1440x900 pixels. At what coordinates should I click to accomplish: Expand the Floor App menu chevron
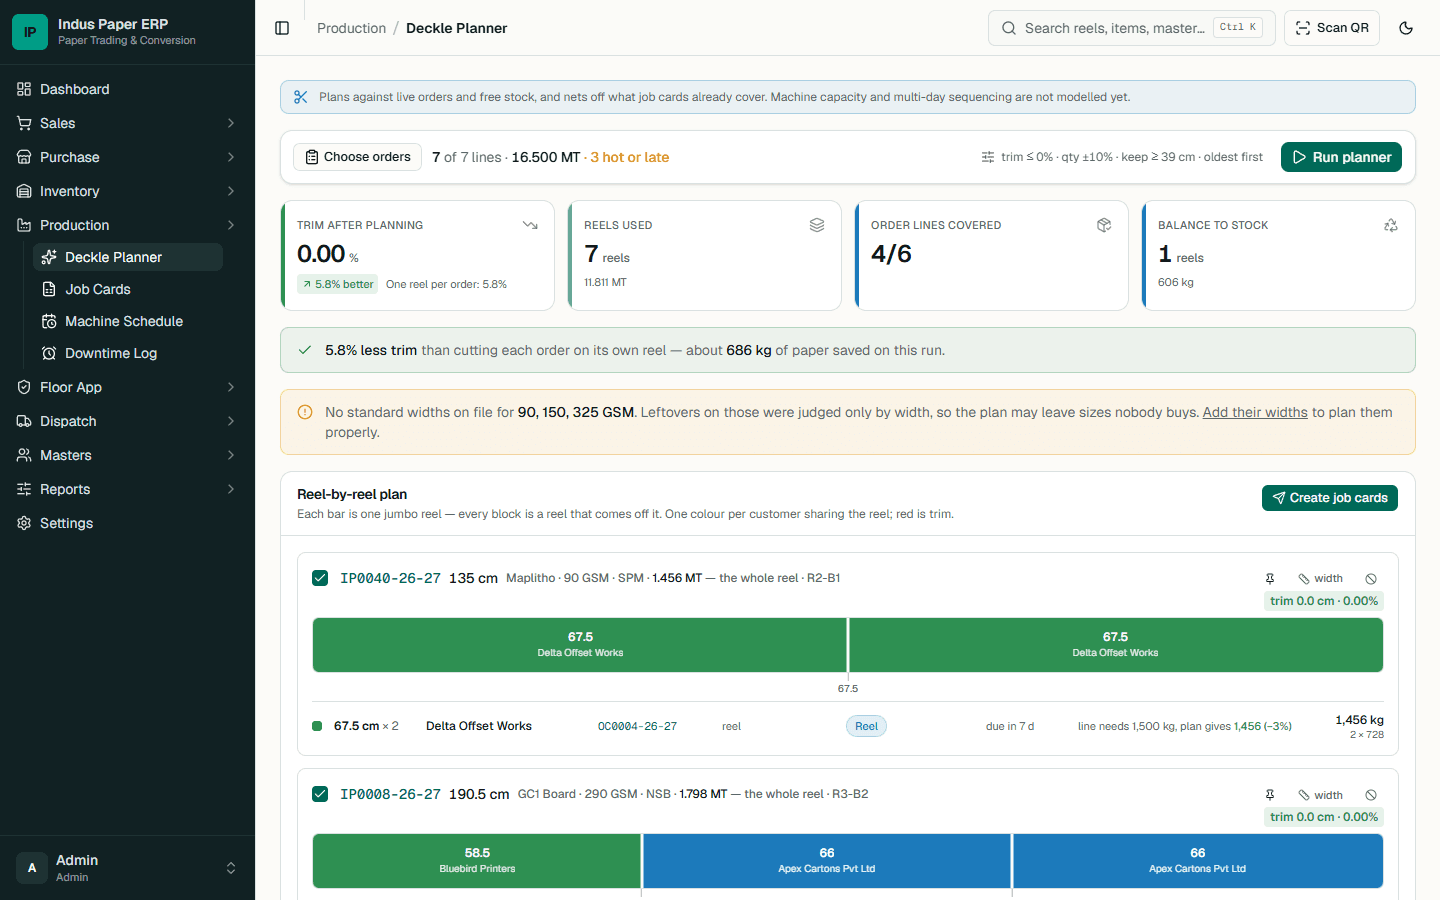pyautogui.click(x=231, y=387)
